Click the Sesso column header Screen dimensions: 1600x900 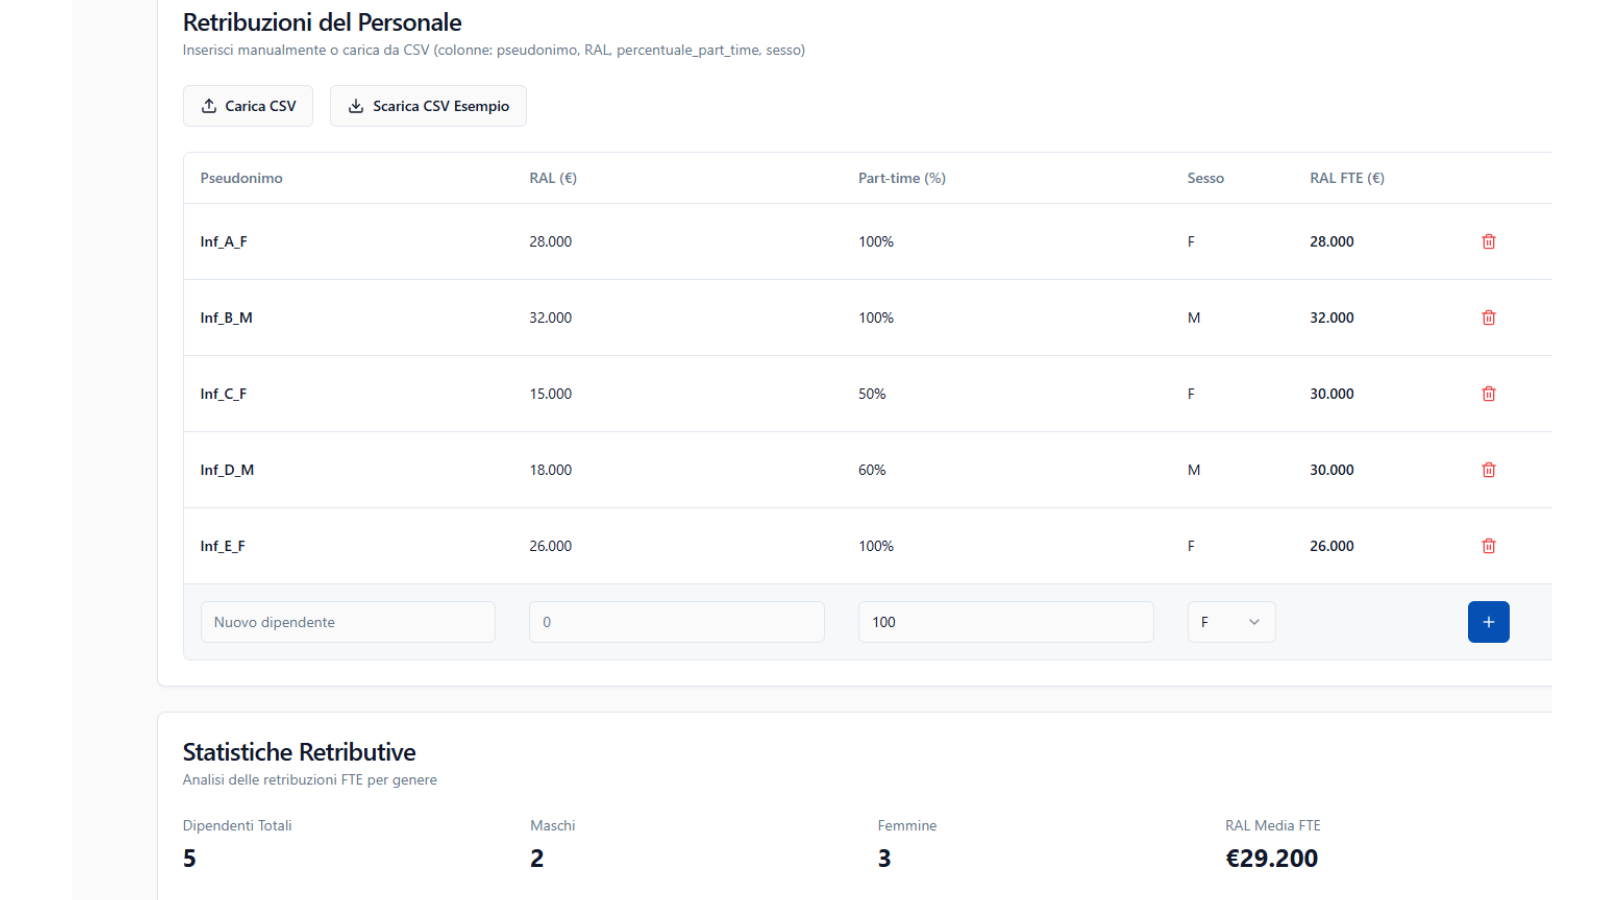pyautogui.click(x=1205, y=178)
